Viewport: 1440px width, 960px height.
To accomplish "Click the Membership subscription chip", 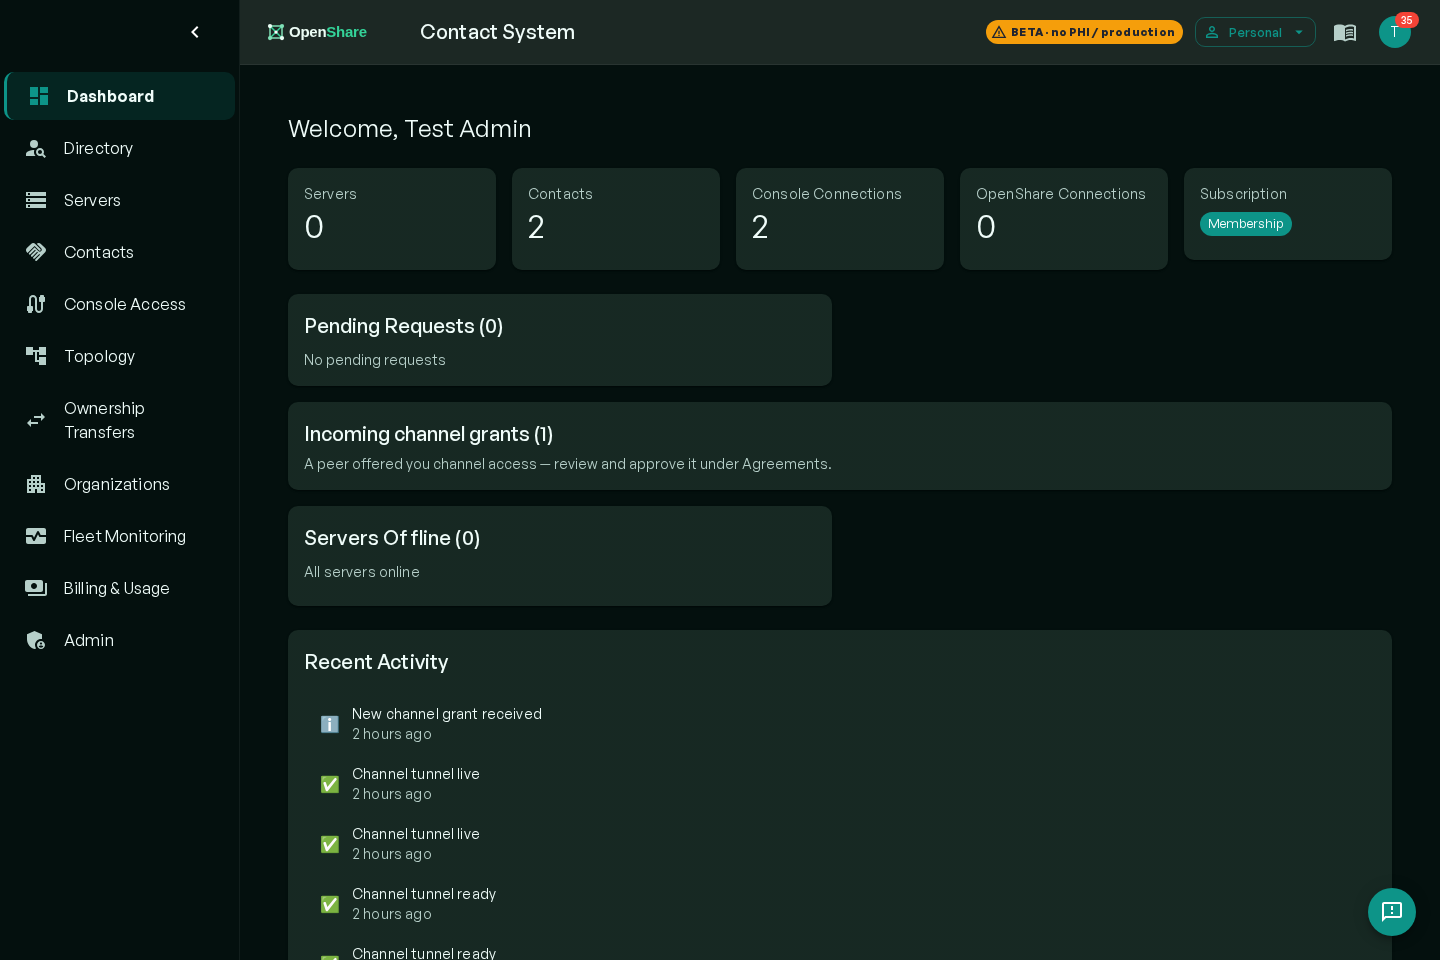I will click(x=1246, y=224).
